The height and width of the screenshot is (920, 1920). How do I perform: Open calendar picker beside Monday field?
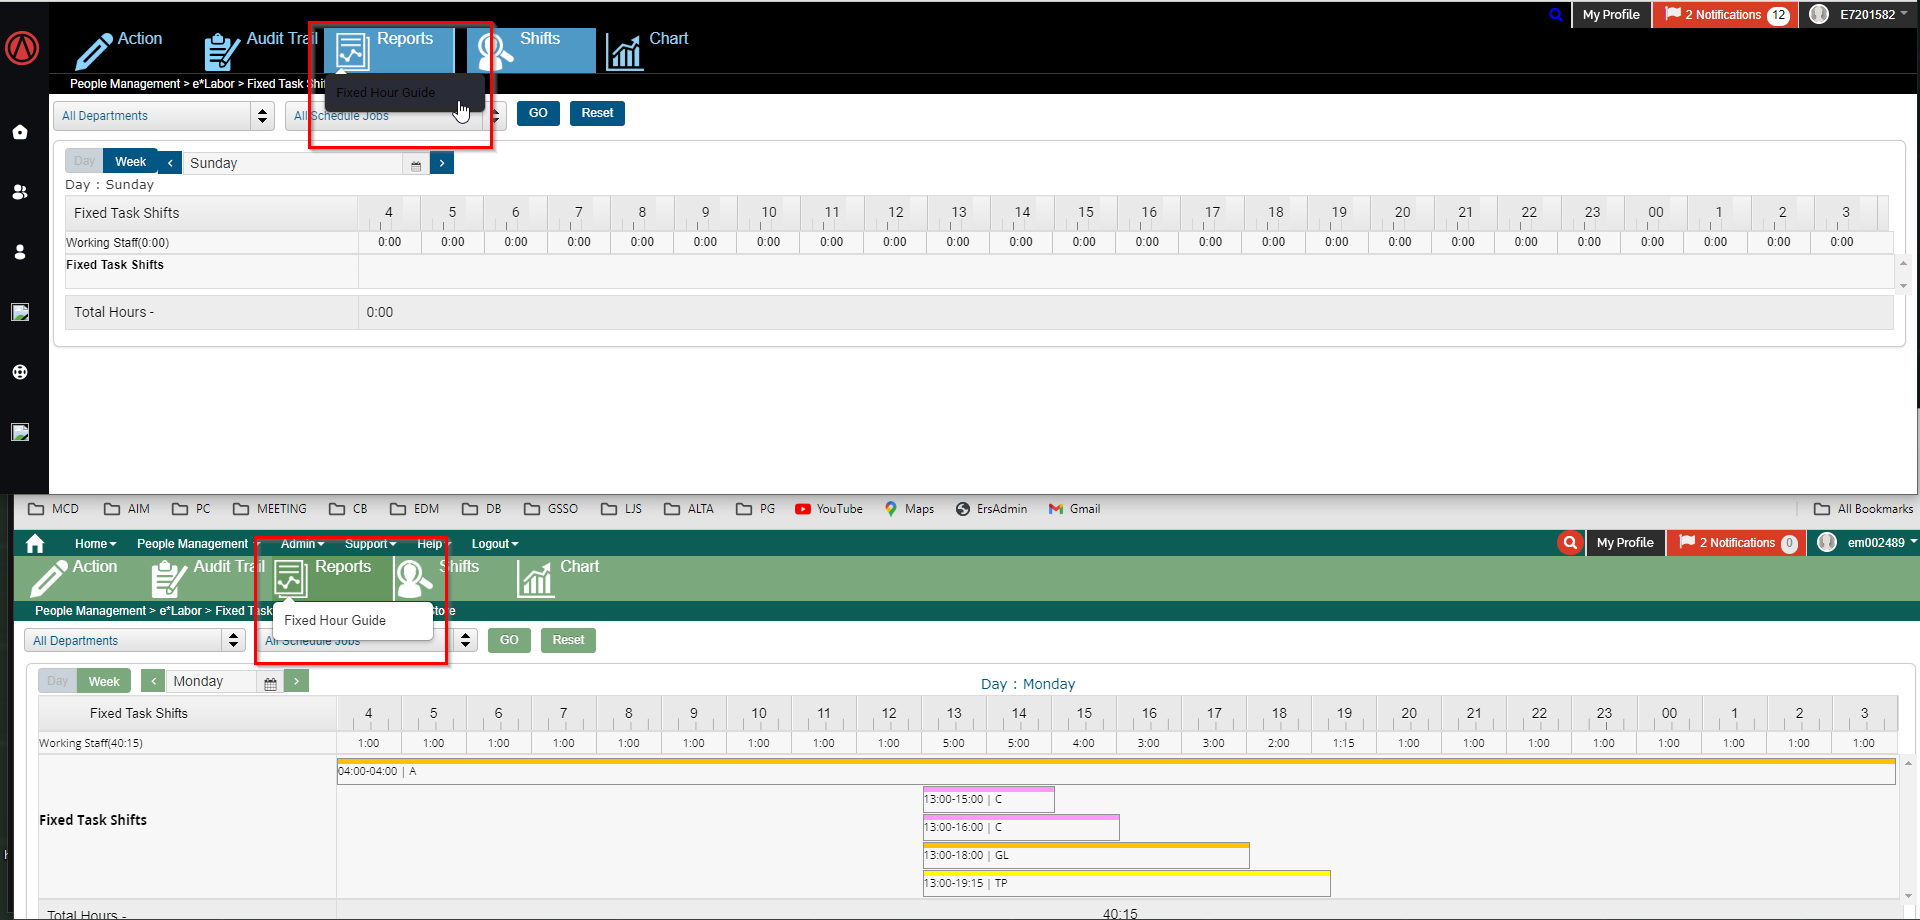(270, 683)
